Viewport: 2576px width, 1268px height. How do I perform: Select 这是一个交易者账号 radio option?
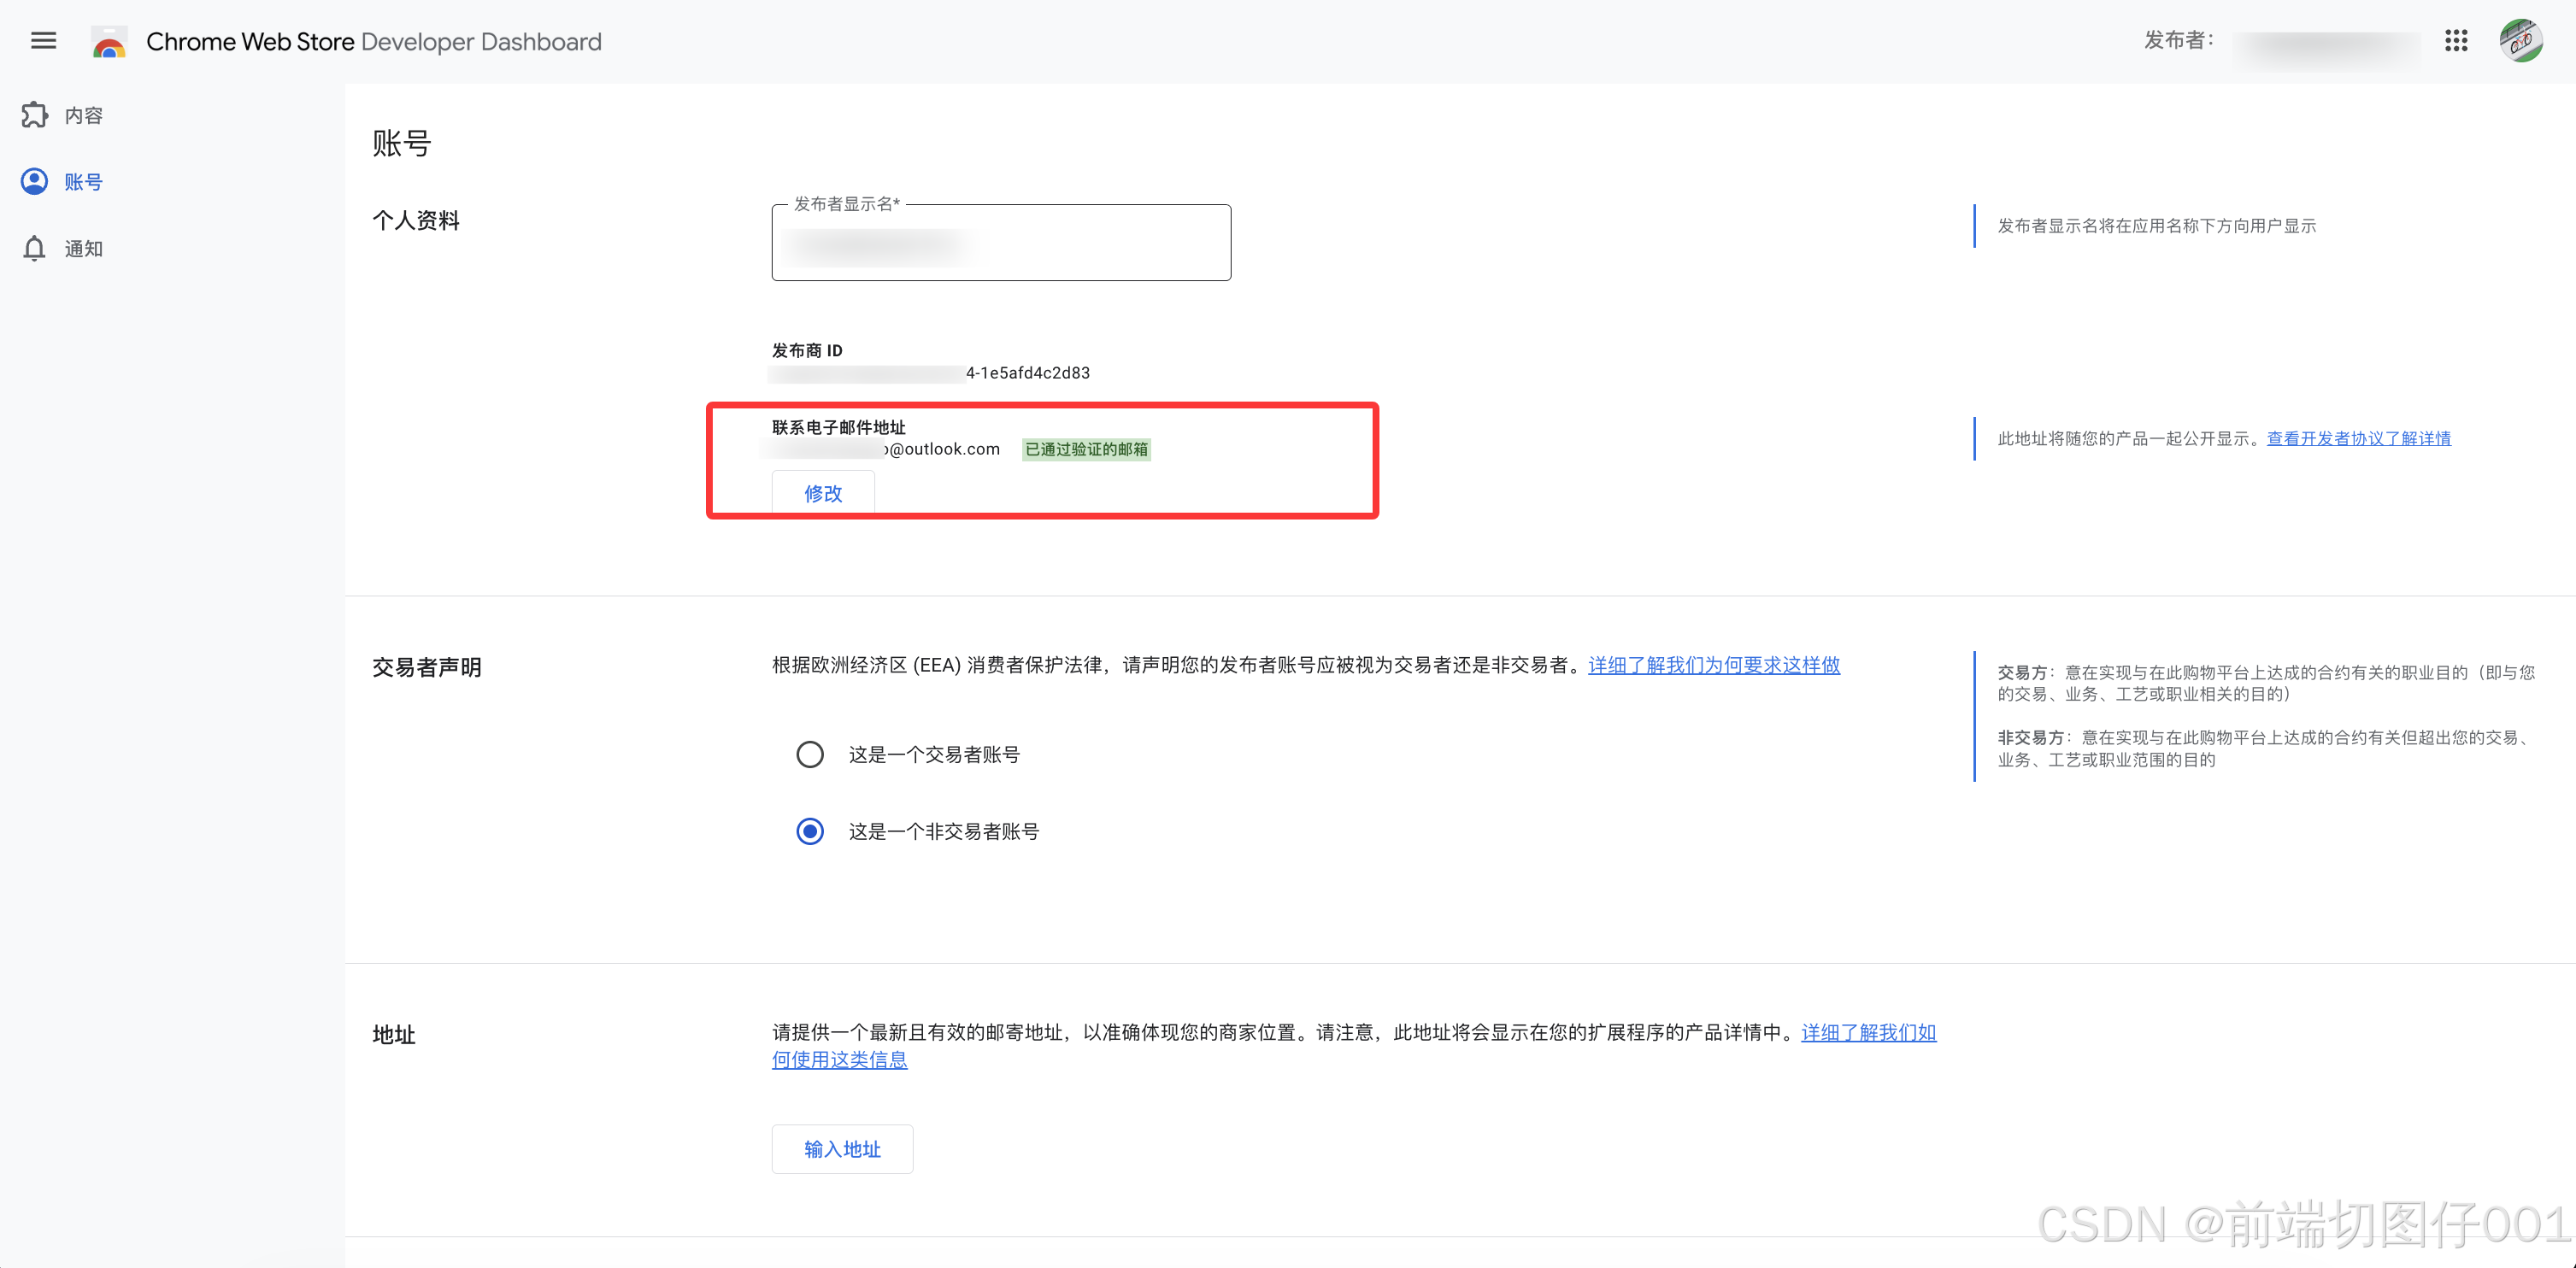810,754
